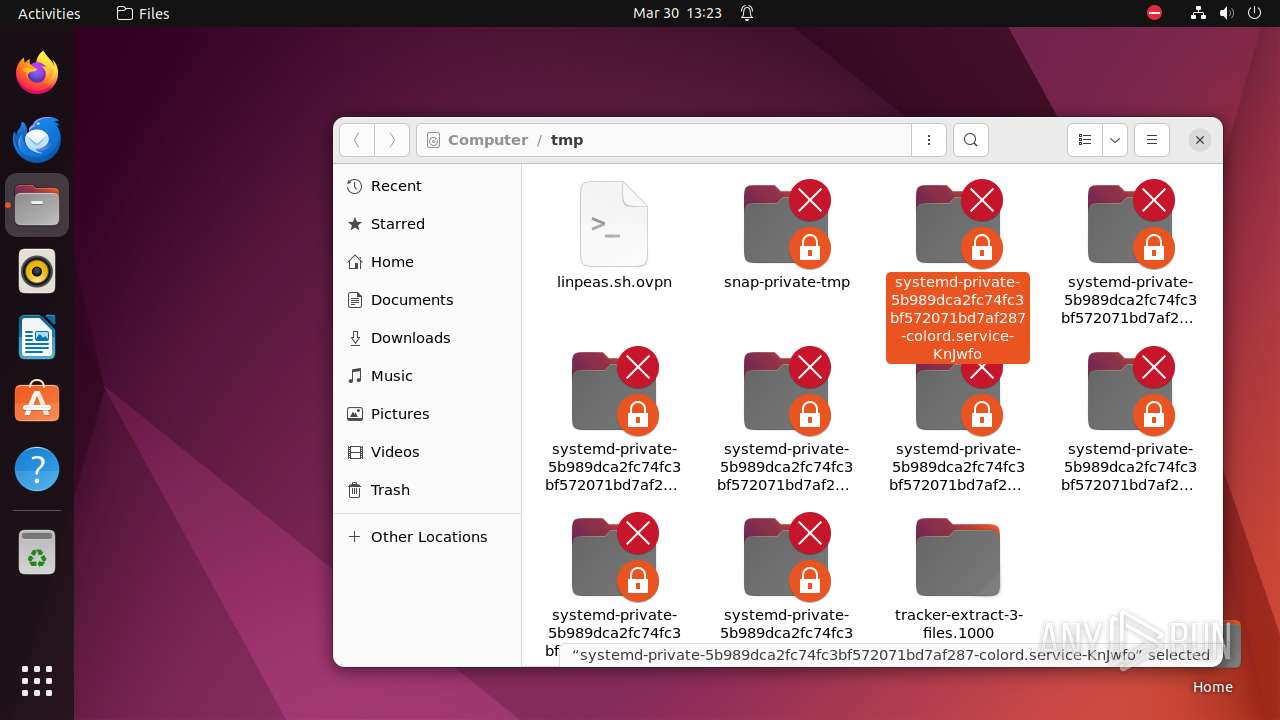Viewport: 1280px width, 720px height.
Task: Select the colord.service-KnJwfo folder icon
Action: point(959,224)
